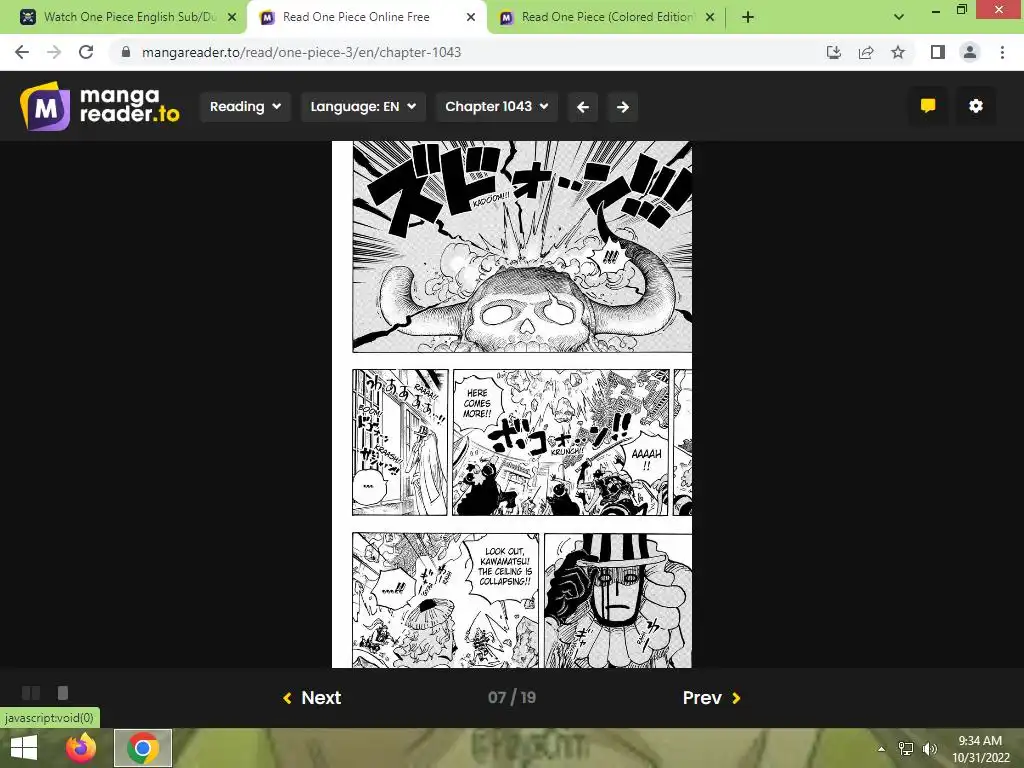The image size is (1024, 768).
Task: Click the manga page image
Action: 512,404
